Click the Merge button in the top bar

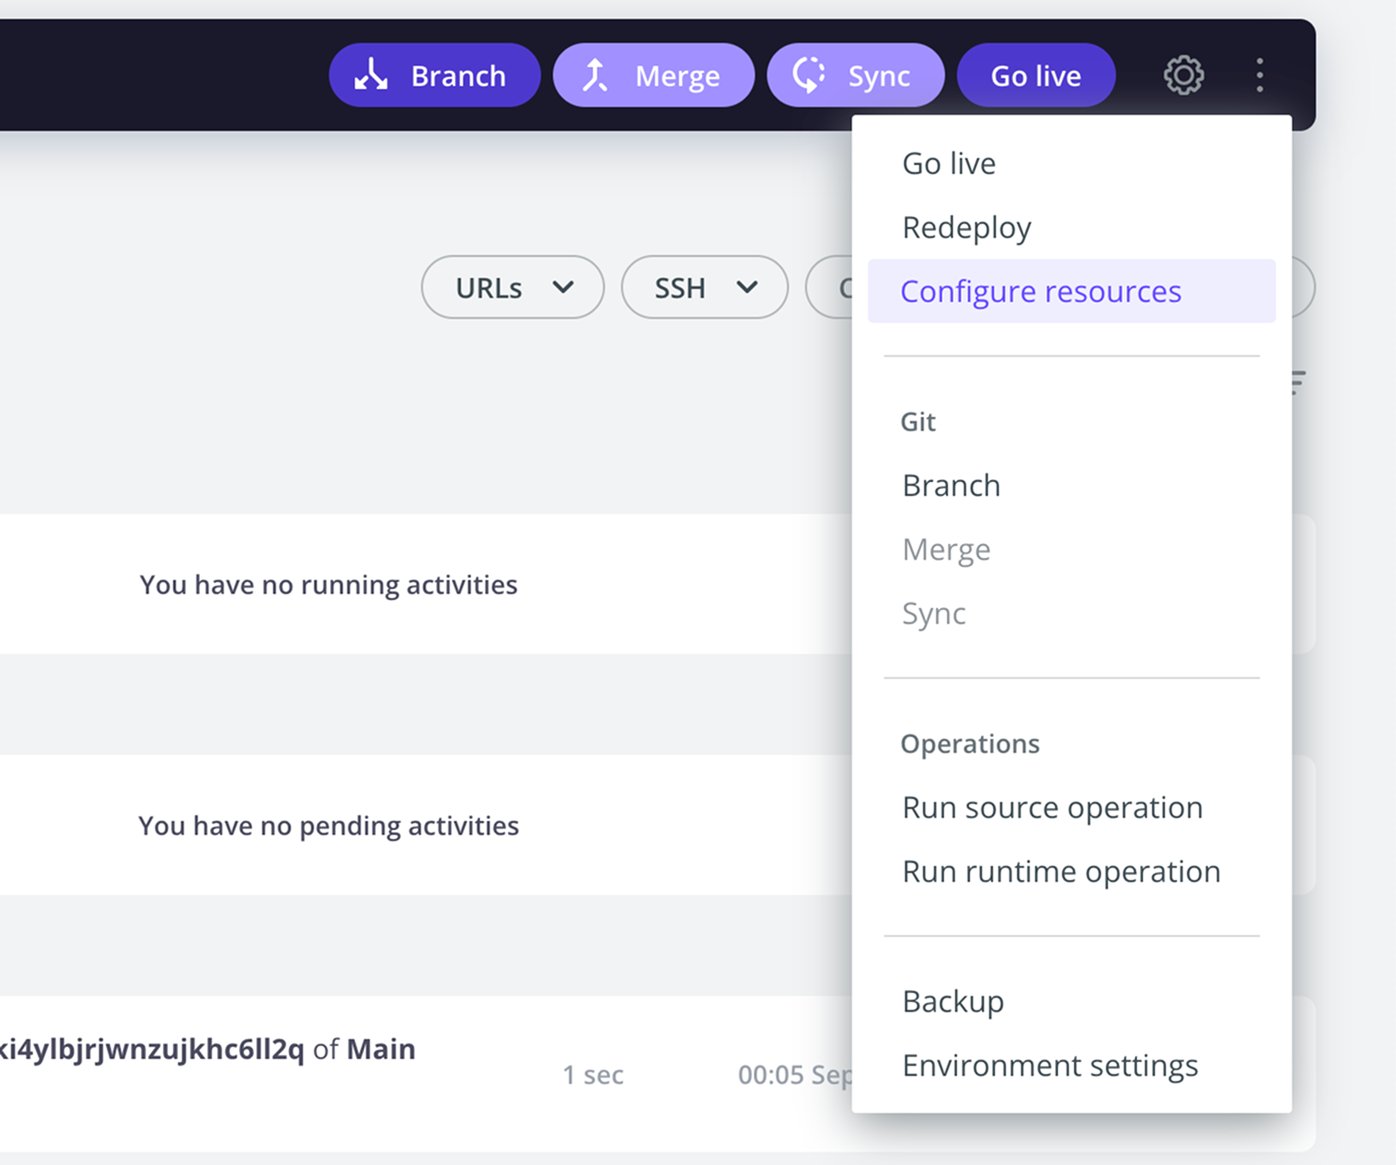point(653,75)
